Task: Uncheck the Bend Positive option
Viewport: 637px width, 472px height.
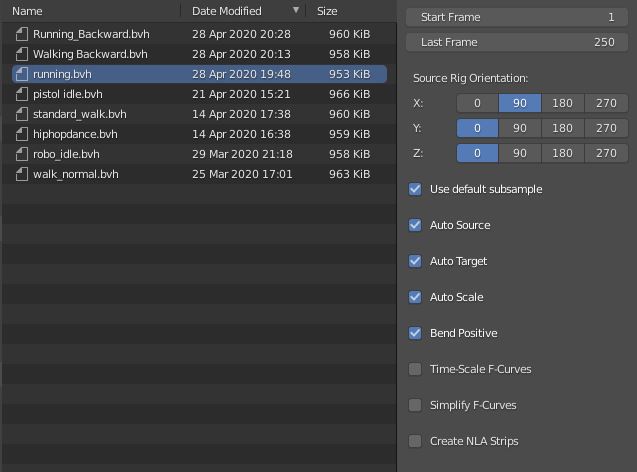Action: click(x=415, y=333)
